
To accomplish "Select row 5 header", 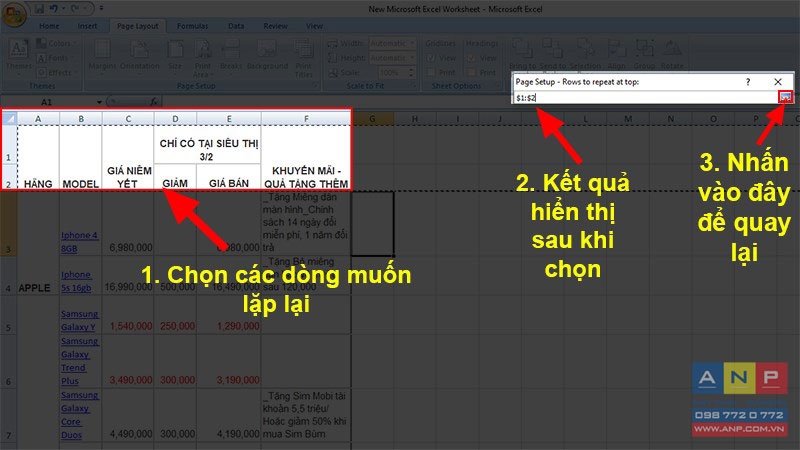I will click(9, 315).
